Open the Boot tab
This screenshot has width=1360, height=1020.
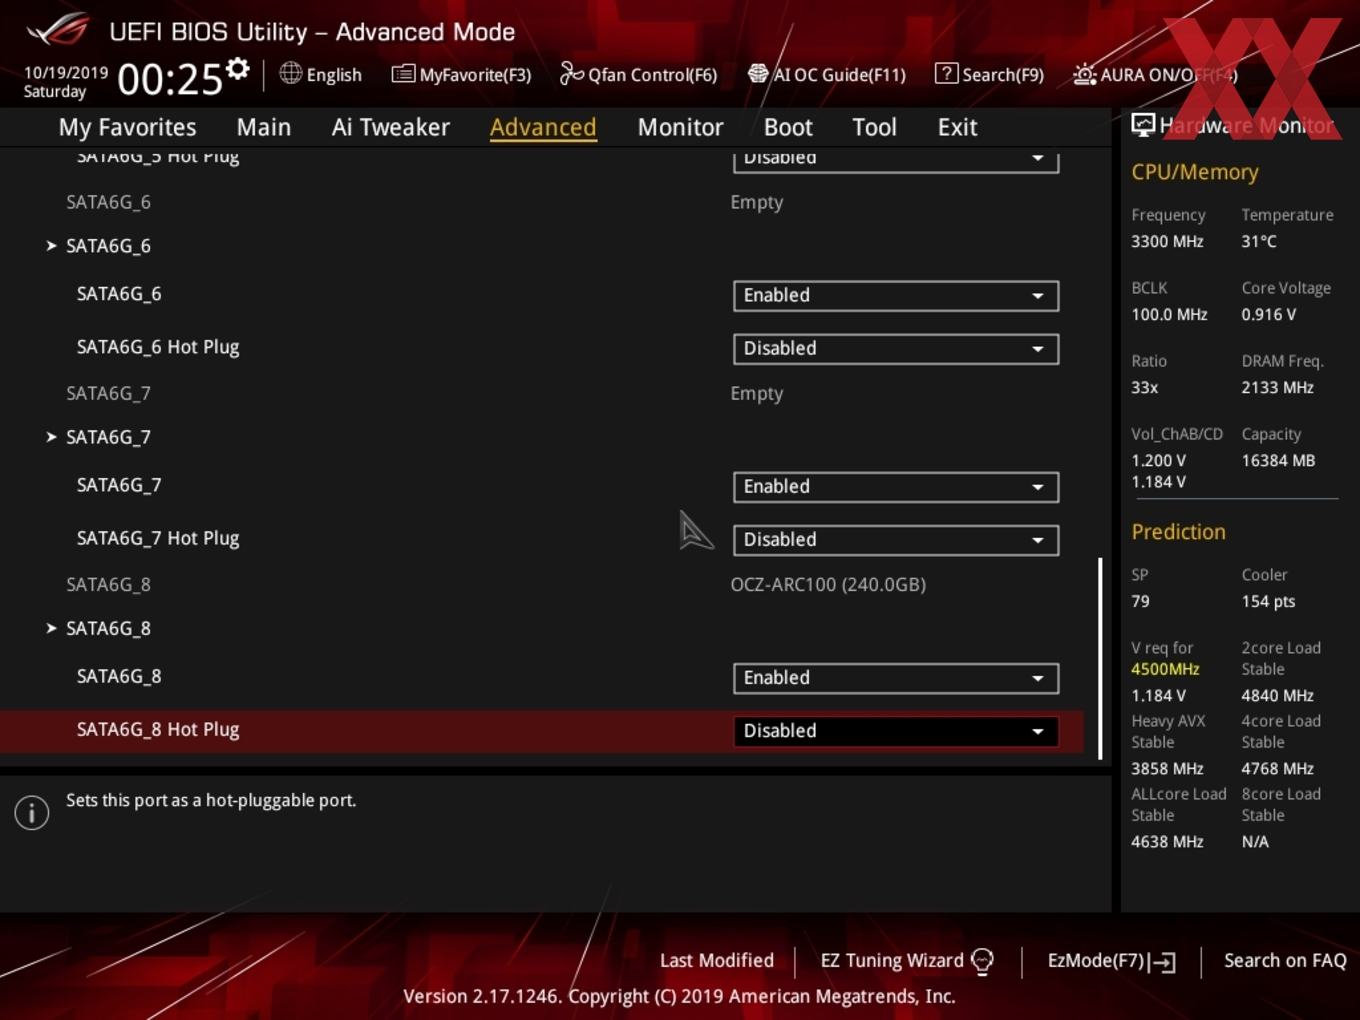788,127
